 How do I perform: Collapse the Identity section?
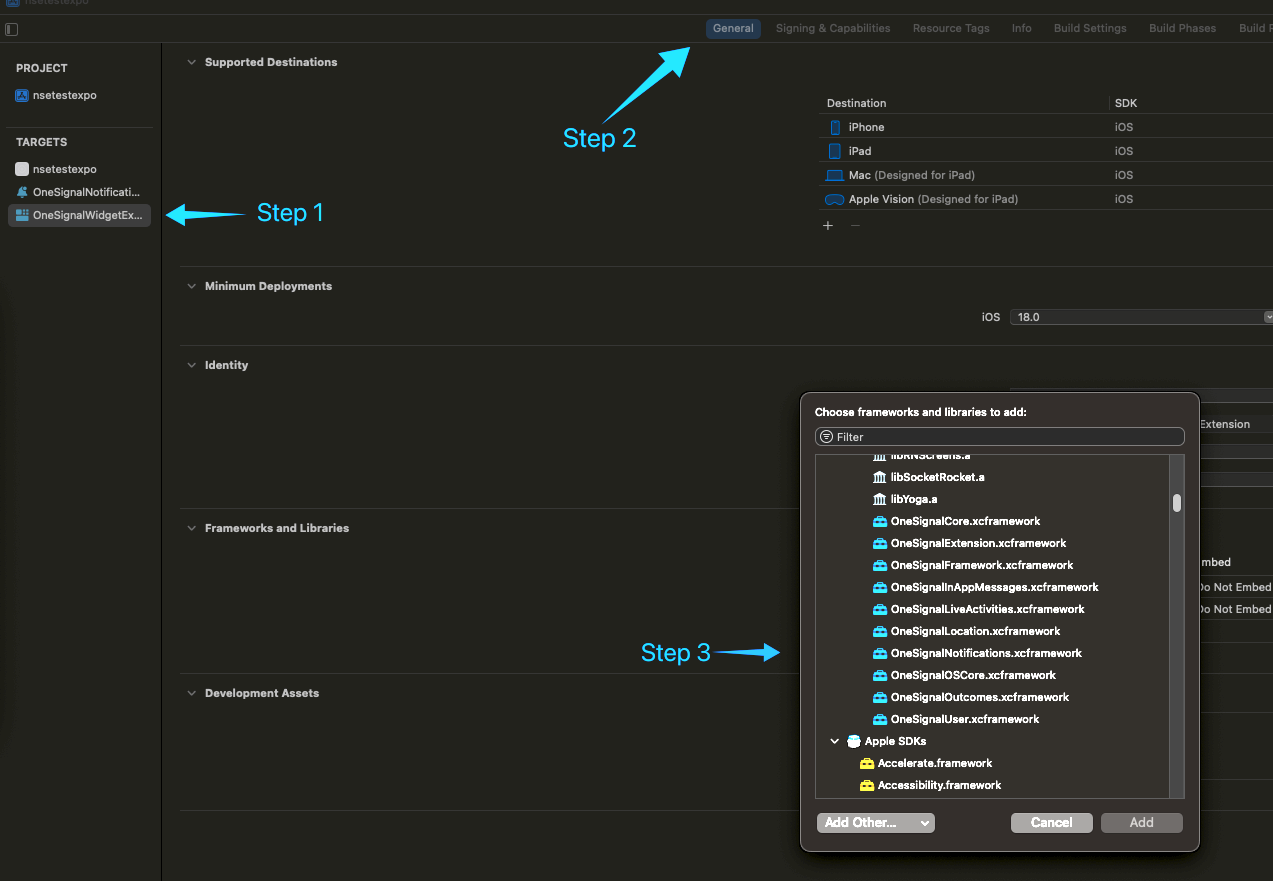tap(192, 365)
